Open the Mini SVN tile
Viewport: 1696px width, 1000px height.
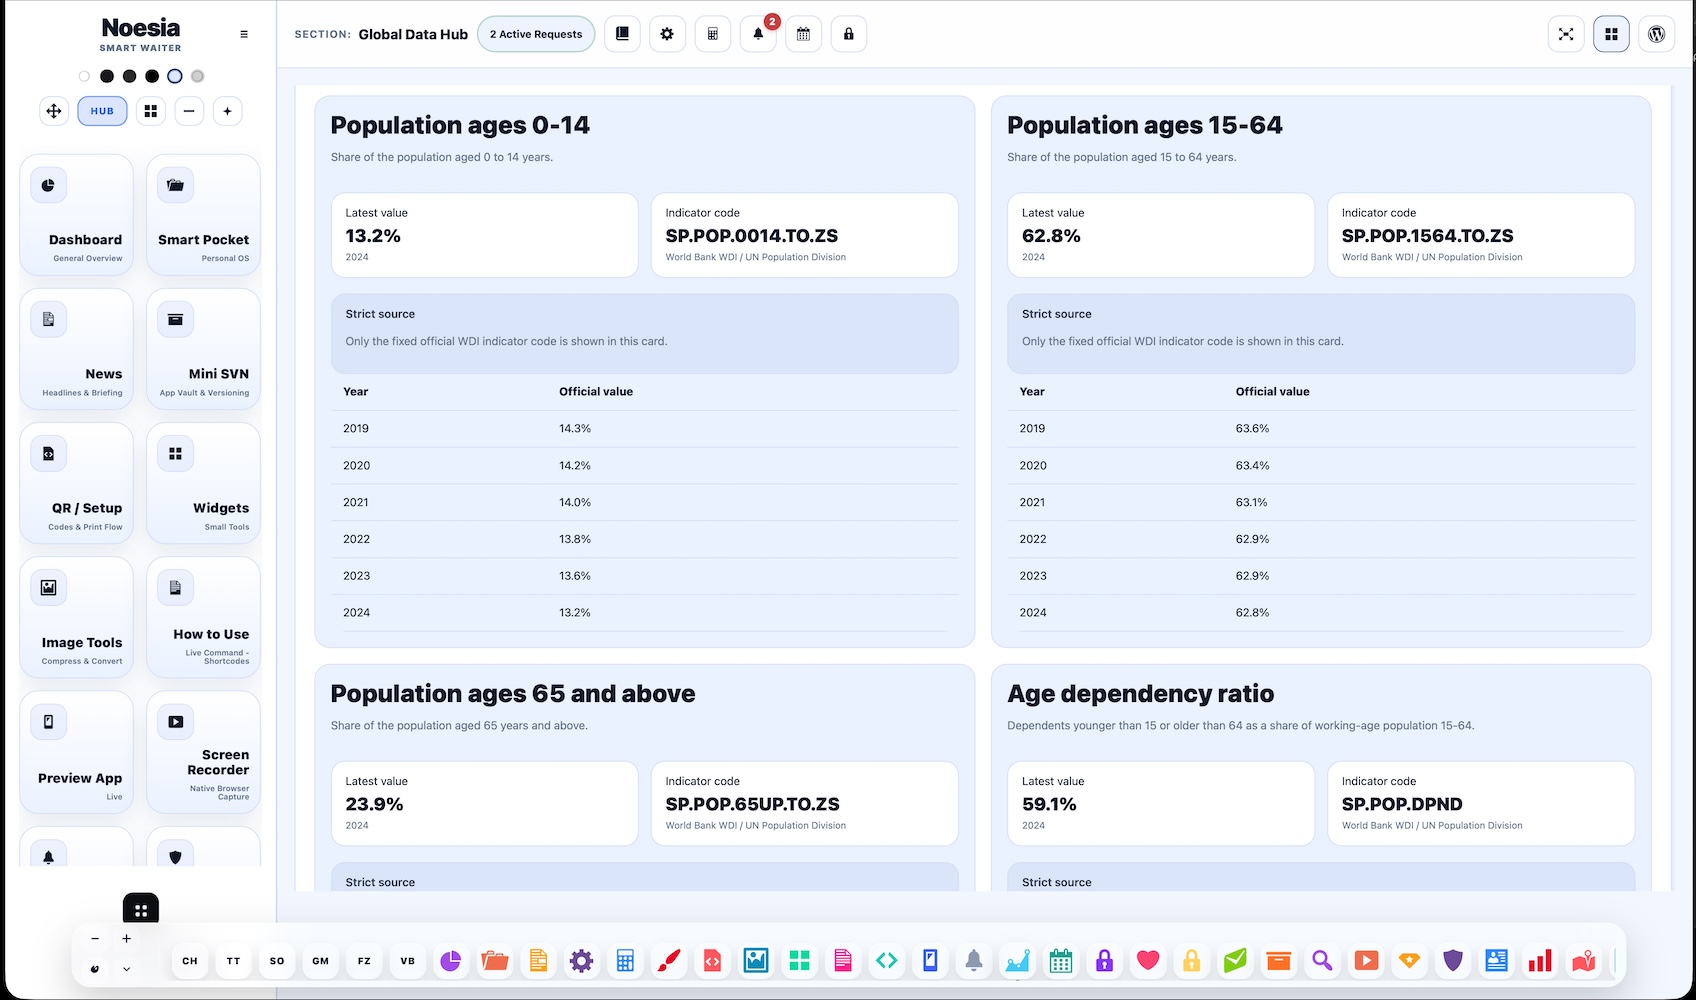pos(203,349)
